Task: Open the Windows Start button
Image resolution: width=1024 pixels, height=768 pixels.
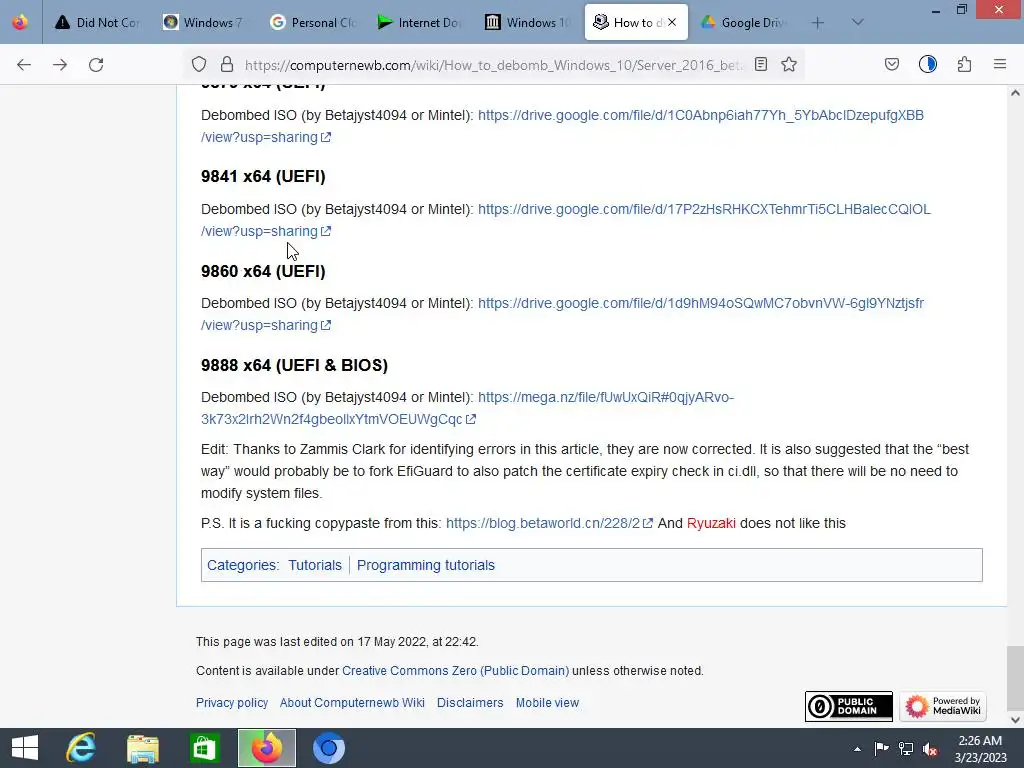Action: (25, 748)
